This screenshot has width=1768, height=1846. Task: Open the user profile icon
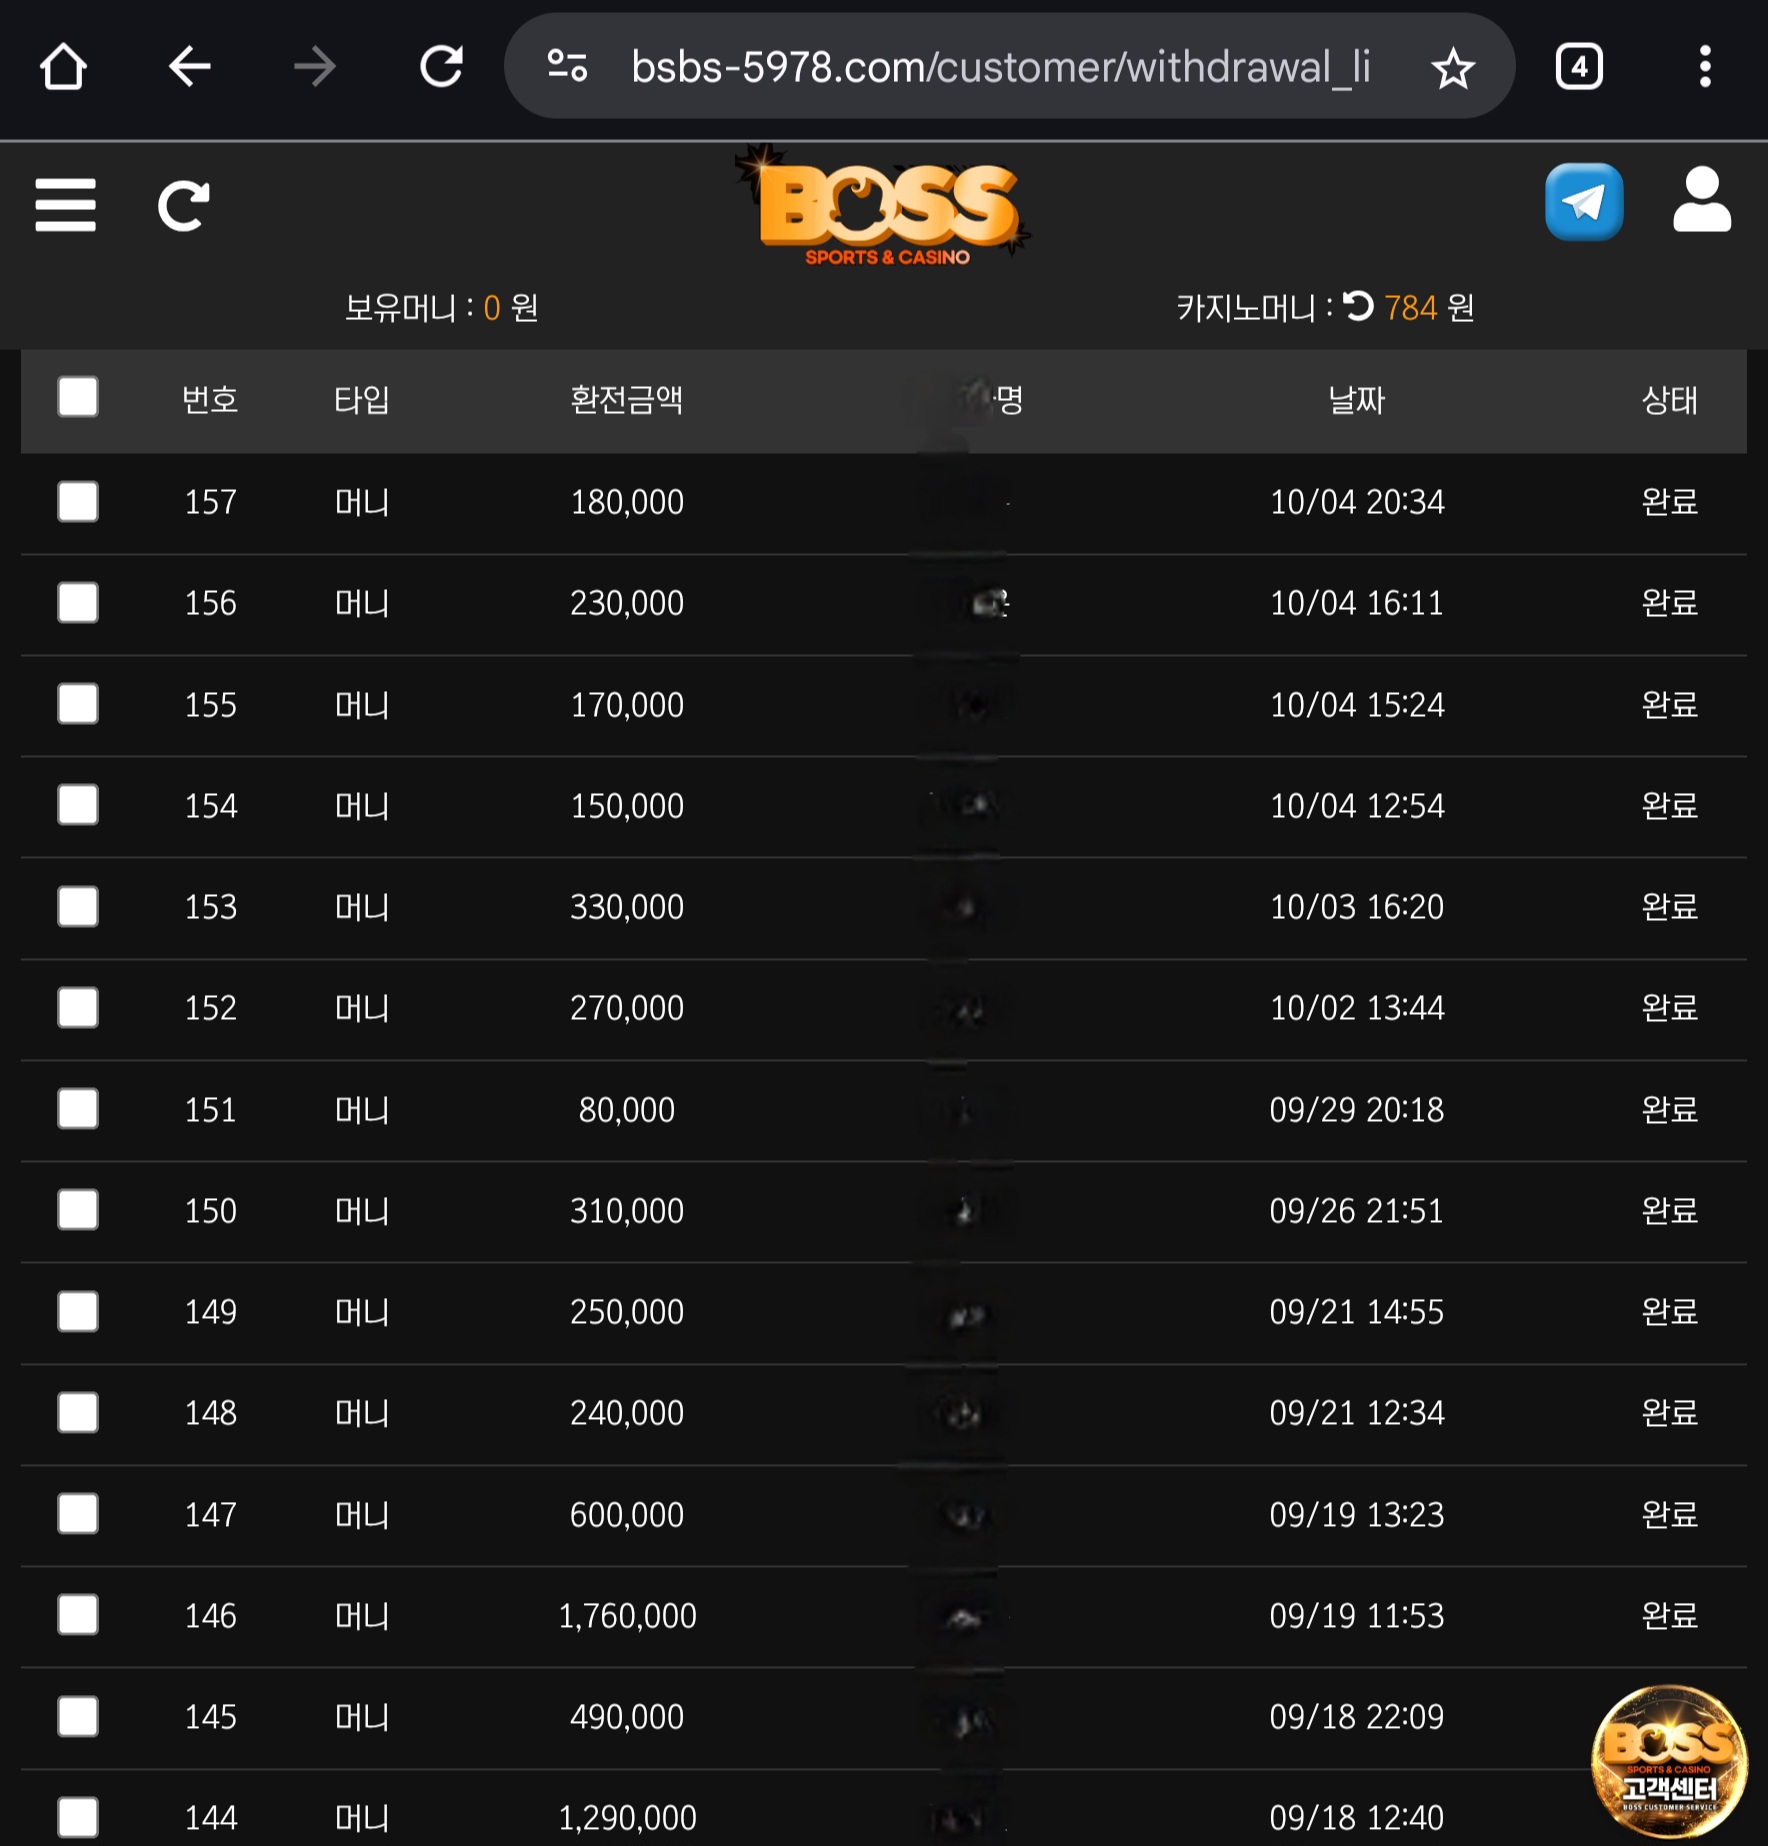1701,201
